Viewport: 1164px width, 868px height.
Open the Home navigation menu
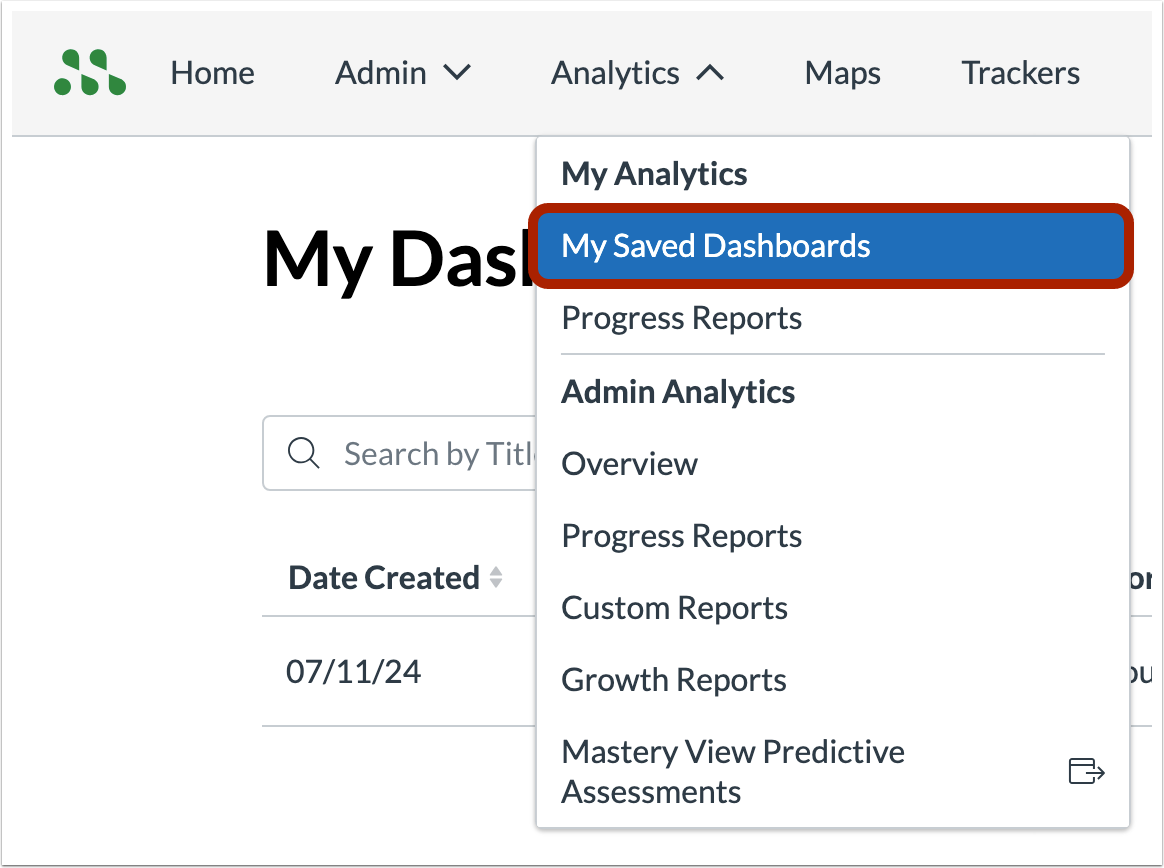[x=212, y=72]
